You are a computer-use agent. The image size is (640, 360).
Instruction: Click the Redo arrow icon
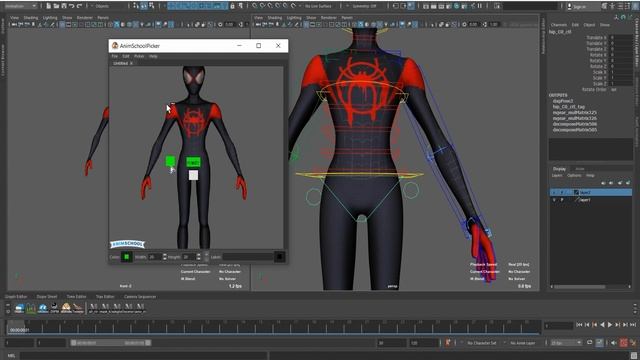tap(79, 6)
